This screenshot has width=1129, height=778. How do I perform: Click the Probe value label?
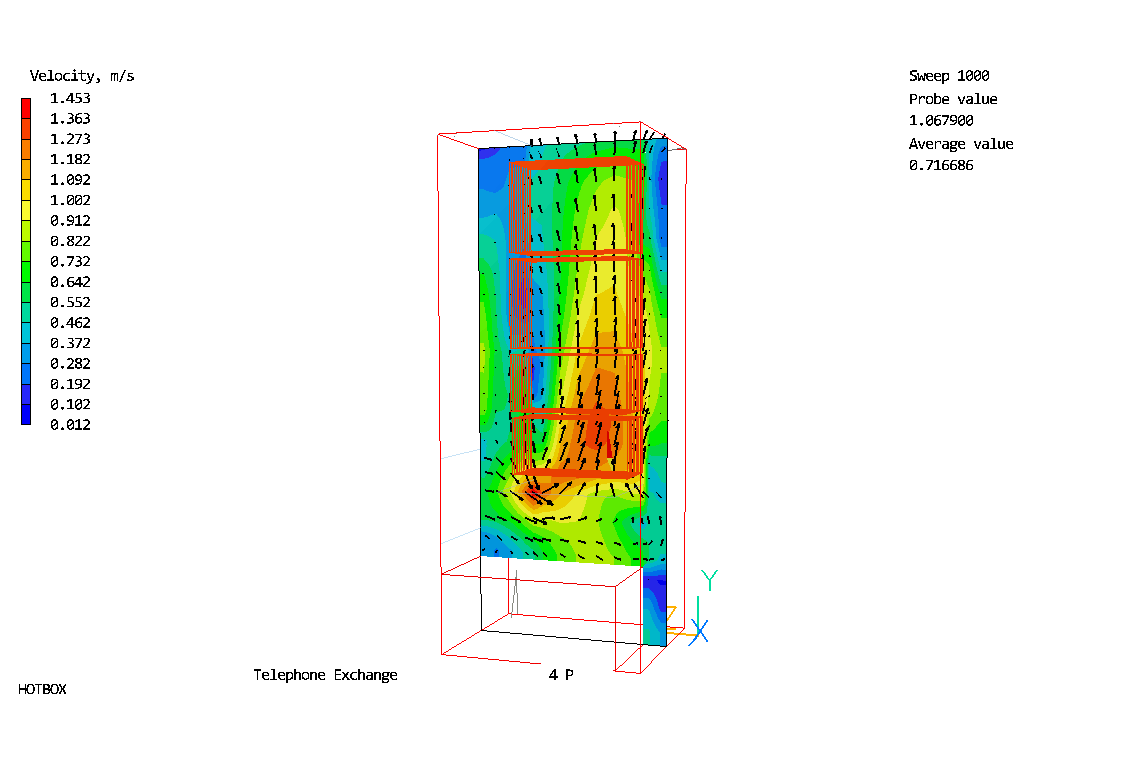(x=952, y=99)
